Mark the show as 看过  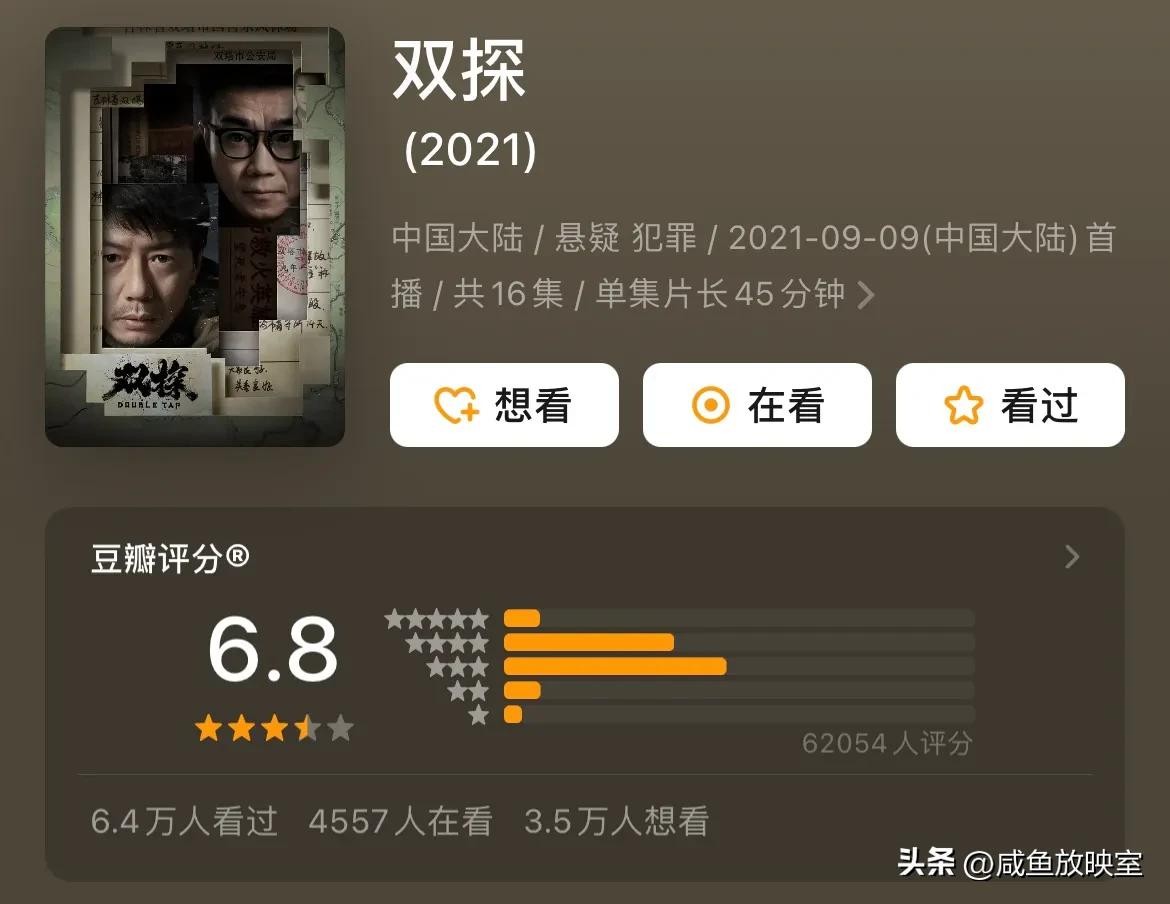coord(1010,405)
